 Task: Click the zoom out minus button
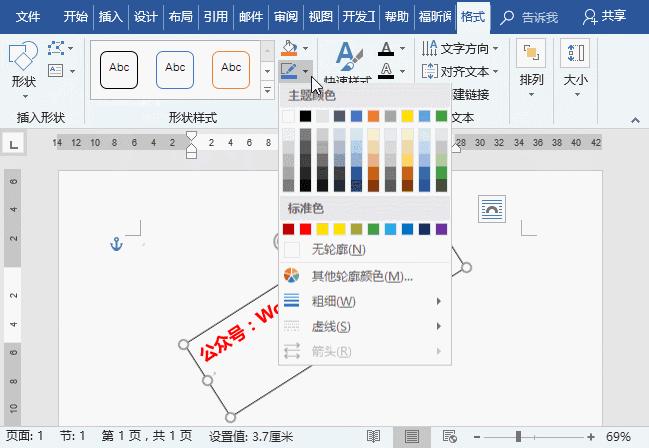477,437
